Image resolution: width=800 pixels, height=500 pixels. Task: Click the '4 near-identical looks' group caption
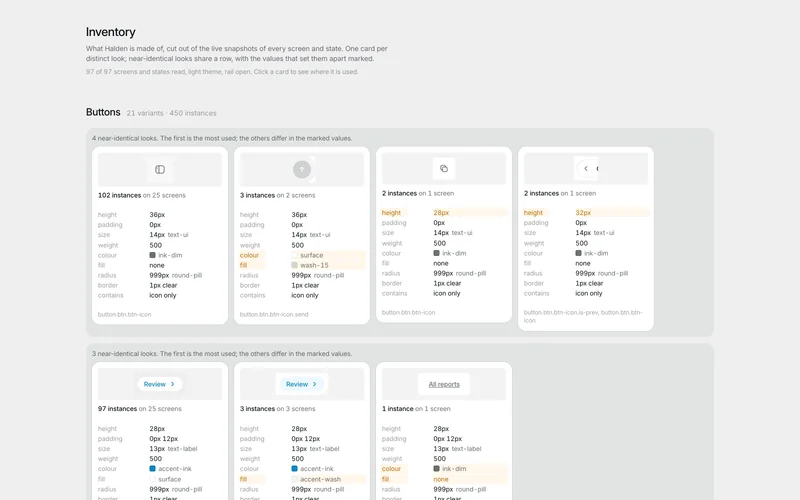(x=222, y=138)
